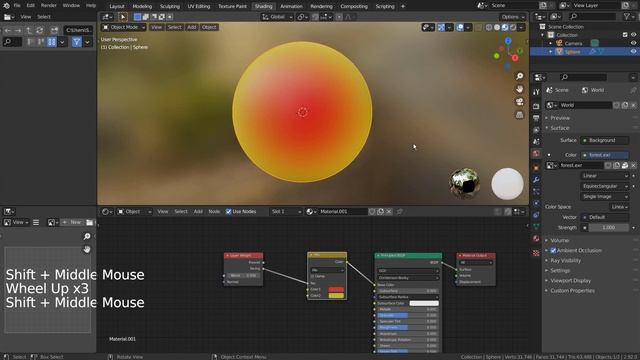This screenshot has width=640, height=360.
Task: Open the Object Mode dropdown
Action: click(124, 27)
